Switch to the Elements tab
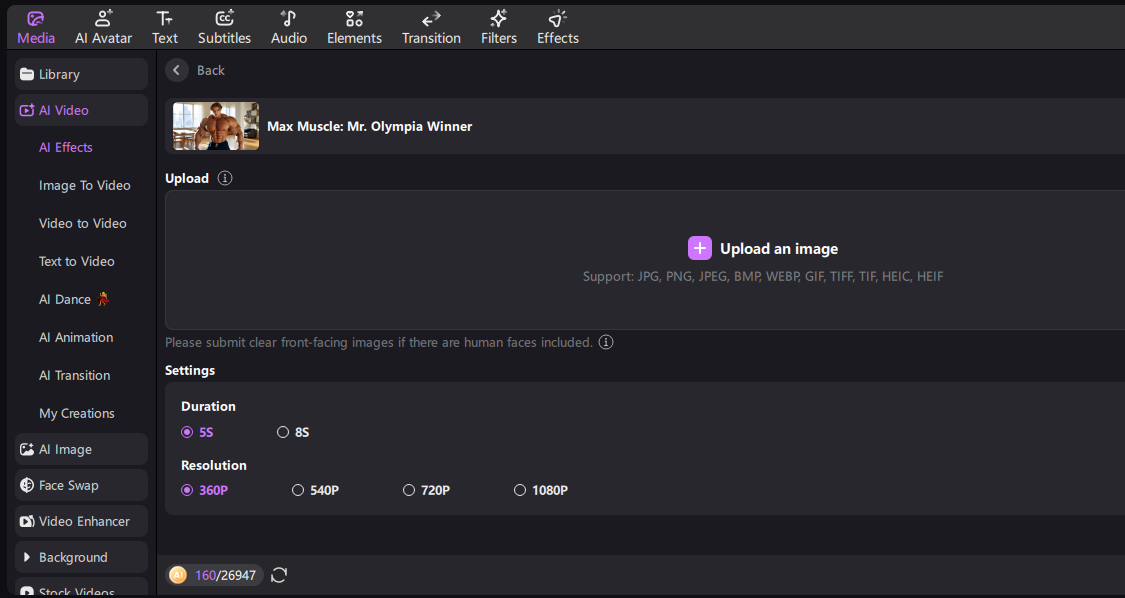Screen dimensions: 1125x598 [354, 26]
